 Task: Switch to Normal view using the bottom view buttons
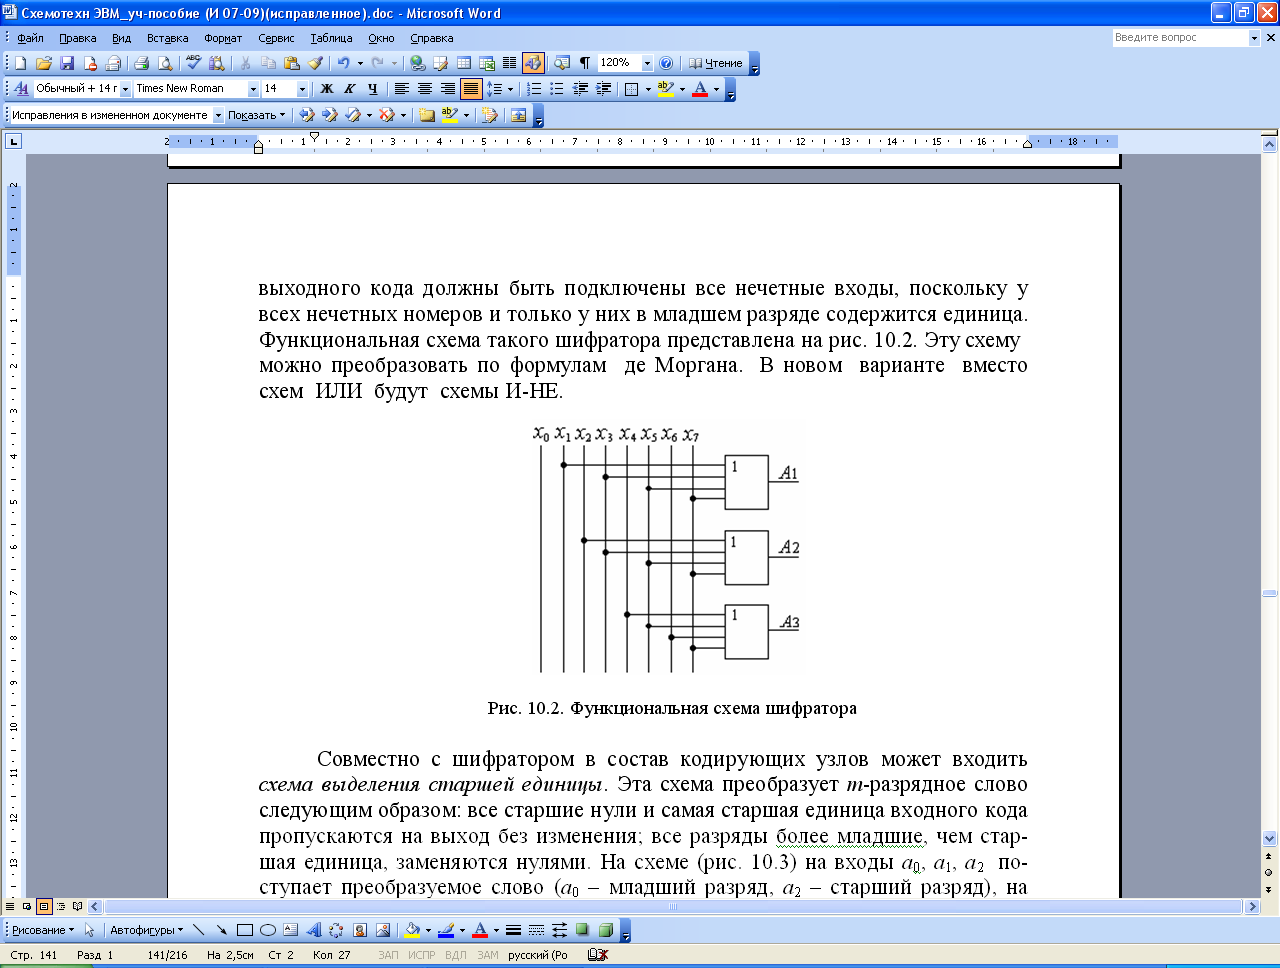tap(10, 907)
